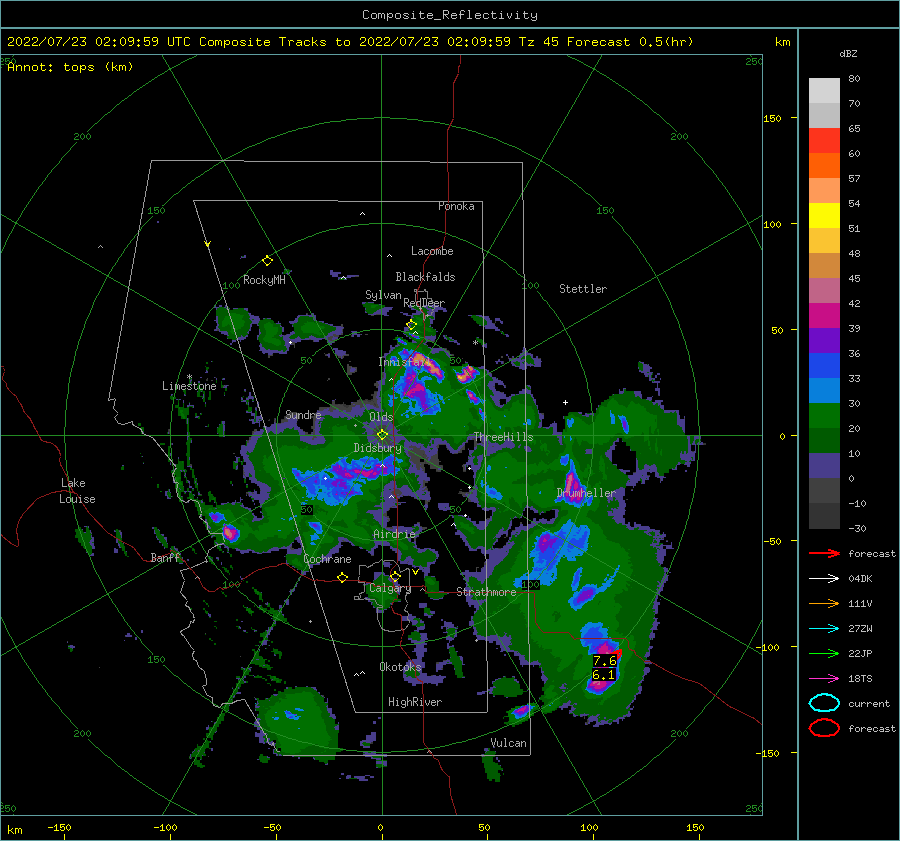Click the yellow diamond marker above Calgary label
The height and width of the screenshot is (841, 900).
(x=395, y=576)
